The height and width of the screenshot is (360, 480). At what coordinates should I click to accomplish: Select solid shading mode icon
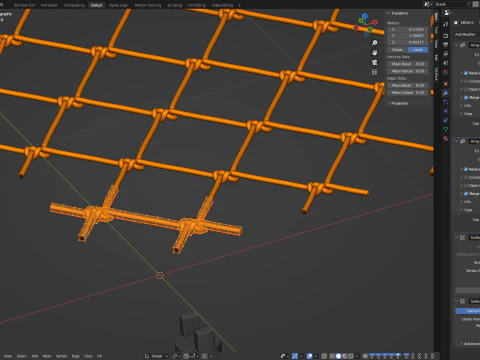[x=338, y=356]
